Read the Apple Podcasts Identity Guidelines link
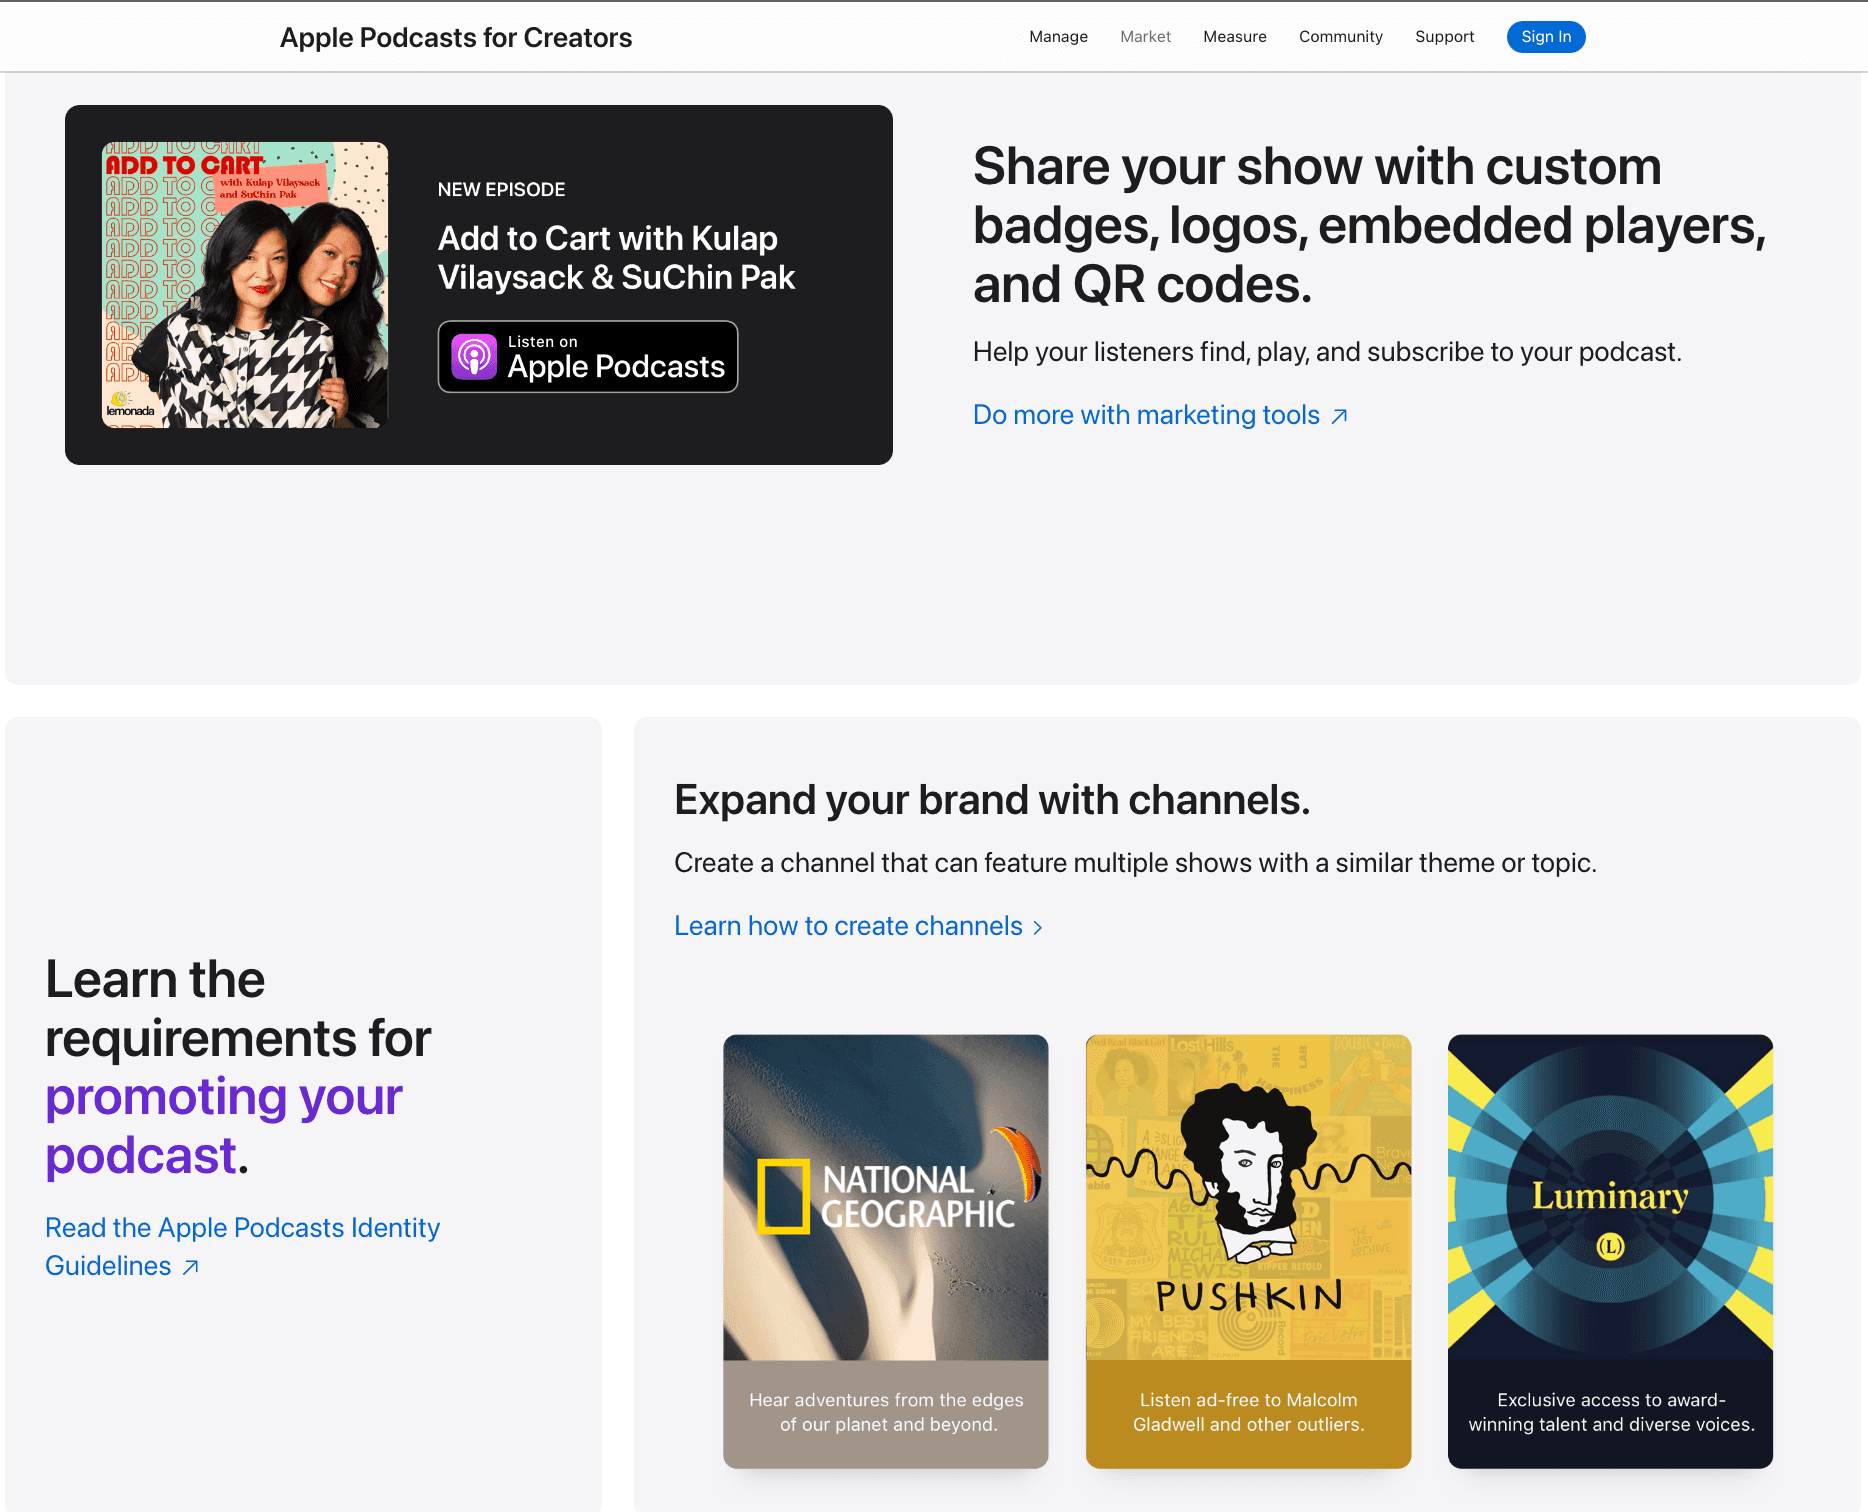The height and width of the screenshot is (1512, 1868). (x=242, y=1228)
